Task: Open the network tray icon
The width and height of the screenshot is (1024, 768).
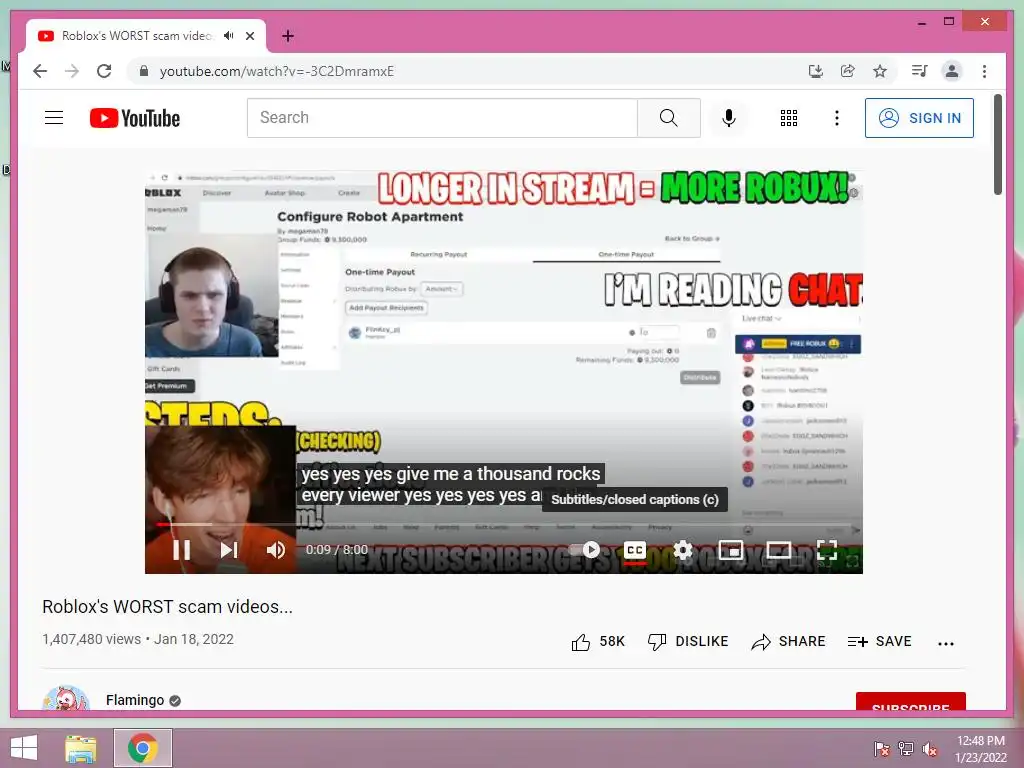Action: (906, 748)
